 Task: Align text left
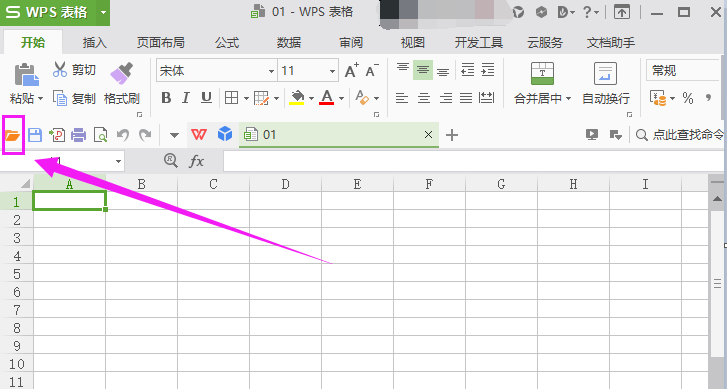point(402,98)
